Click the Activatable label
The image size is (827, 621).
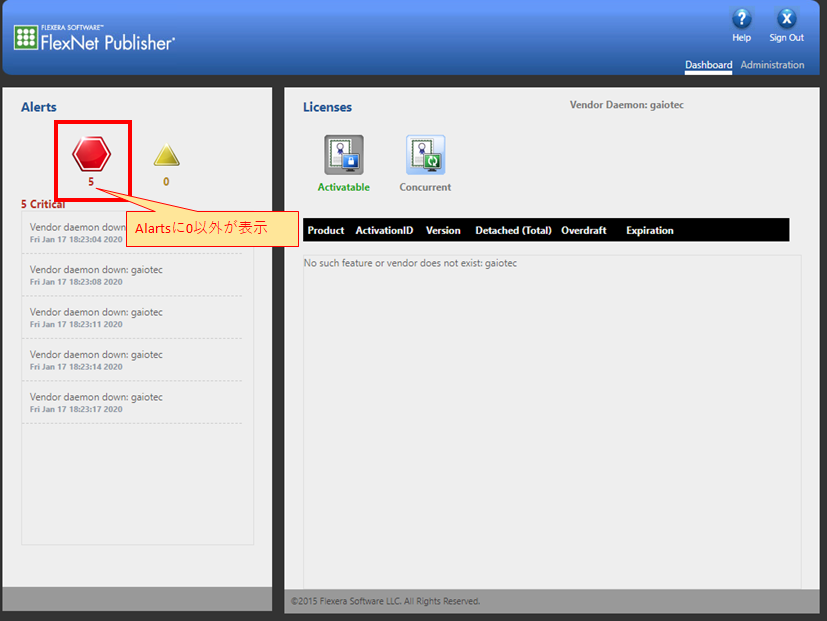pyautogui.click(x=343, y=187)
